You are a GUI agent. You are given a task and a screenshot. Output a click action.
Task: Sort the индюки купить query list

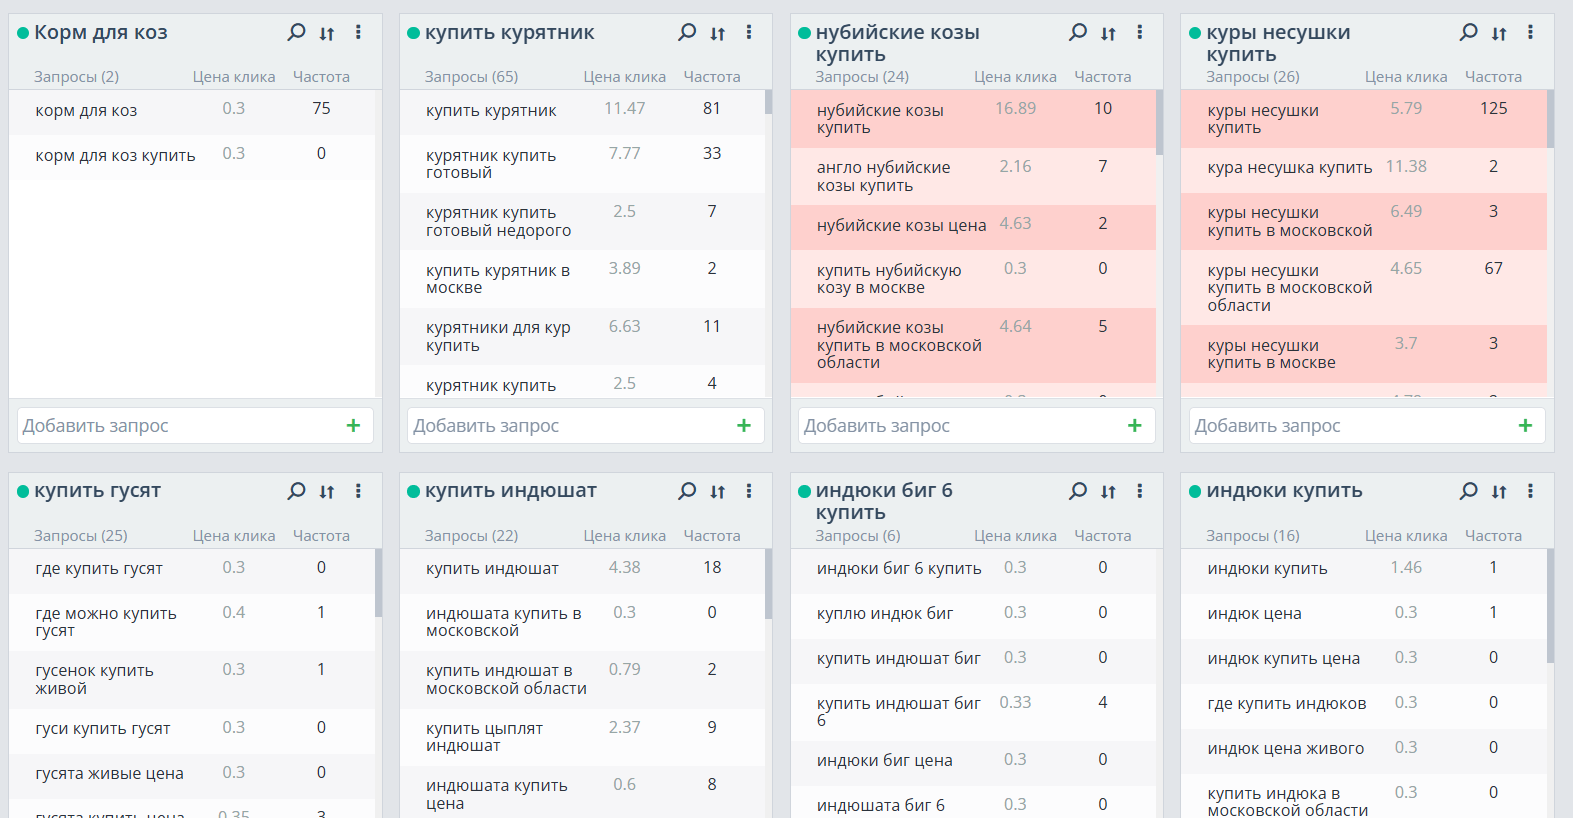click(1499, 491)
